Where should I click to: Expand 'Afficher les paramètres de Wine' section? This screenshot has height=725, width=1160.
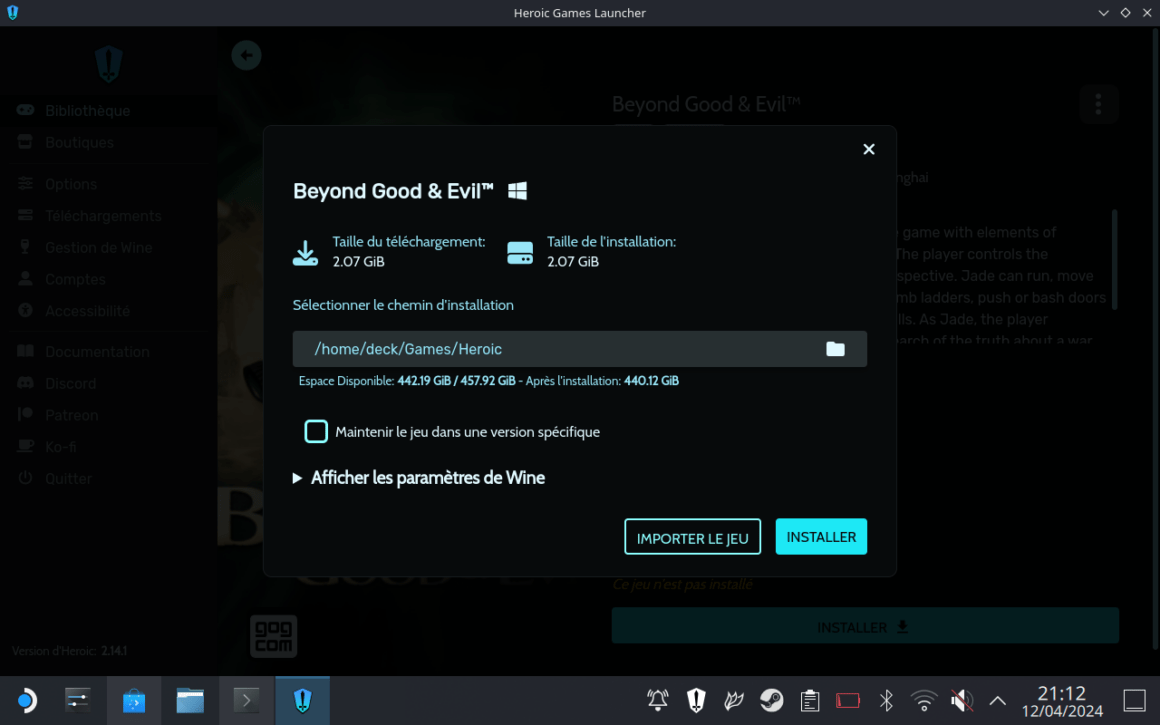[419, 478]
